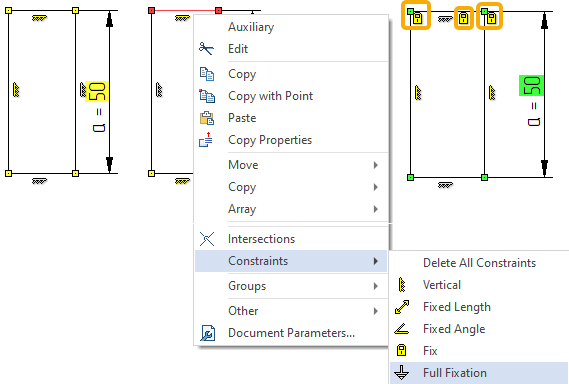This screenshot has height=384, width=569.
Task: Select the red top line of middle sketch
Action: pyautogui.click(x=185, y=11)
